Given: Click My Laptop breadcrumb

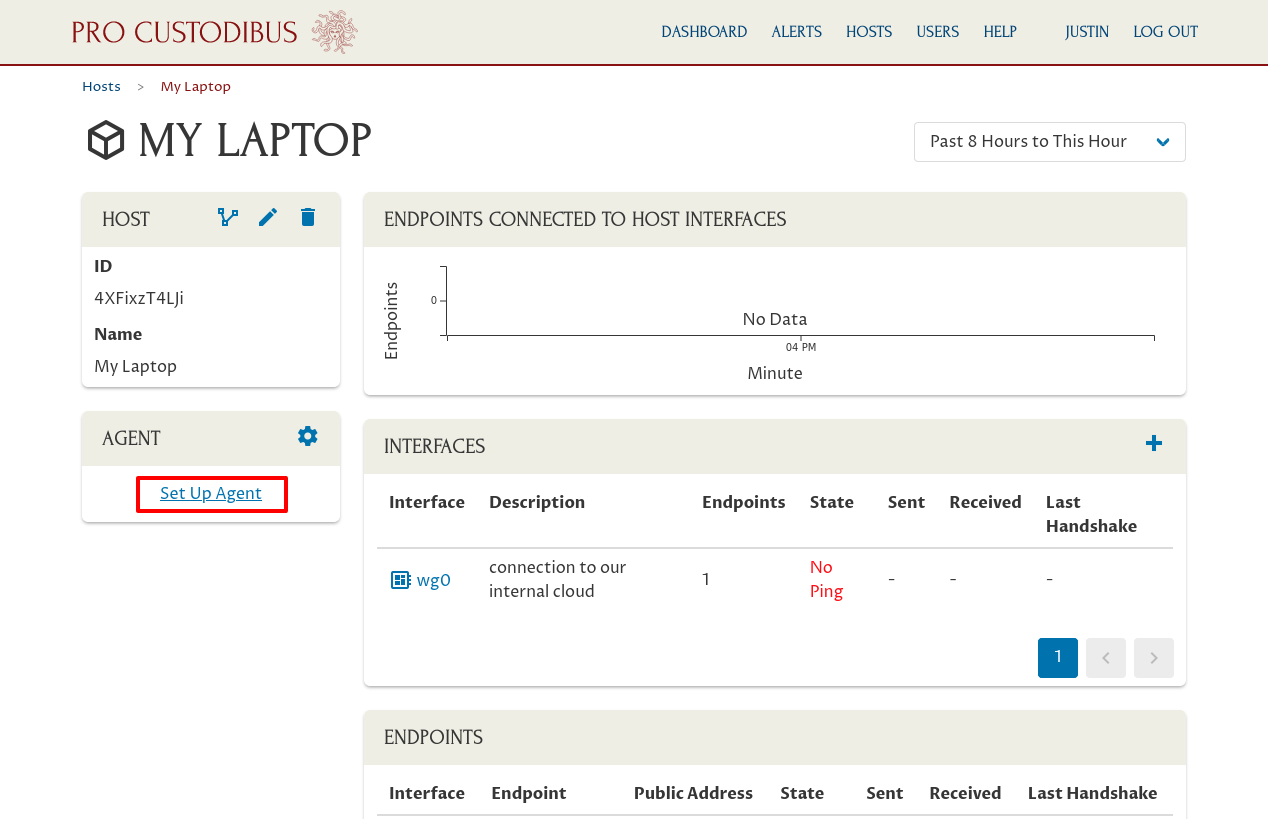Looking at the screenshot, I should click(196, 87).
